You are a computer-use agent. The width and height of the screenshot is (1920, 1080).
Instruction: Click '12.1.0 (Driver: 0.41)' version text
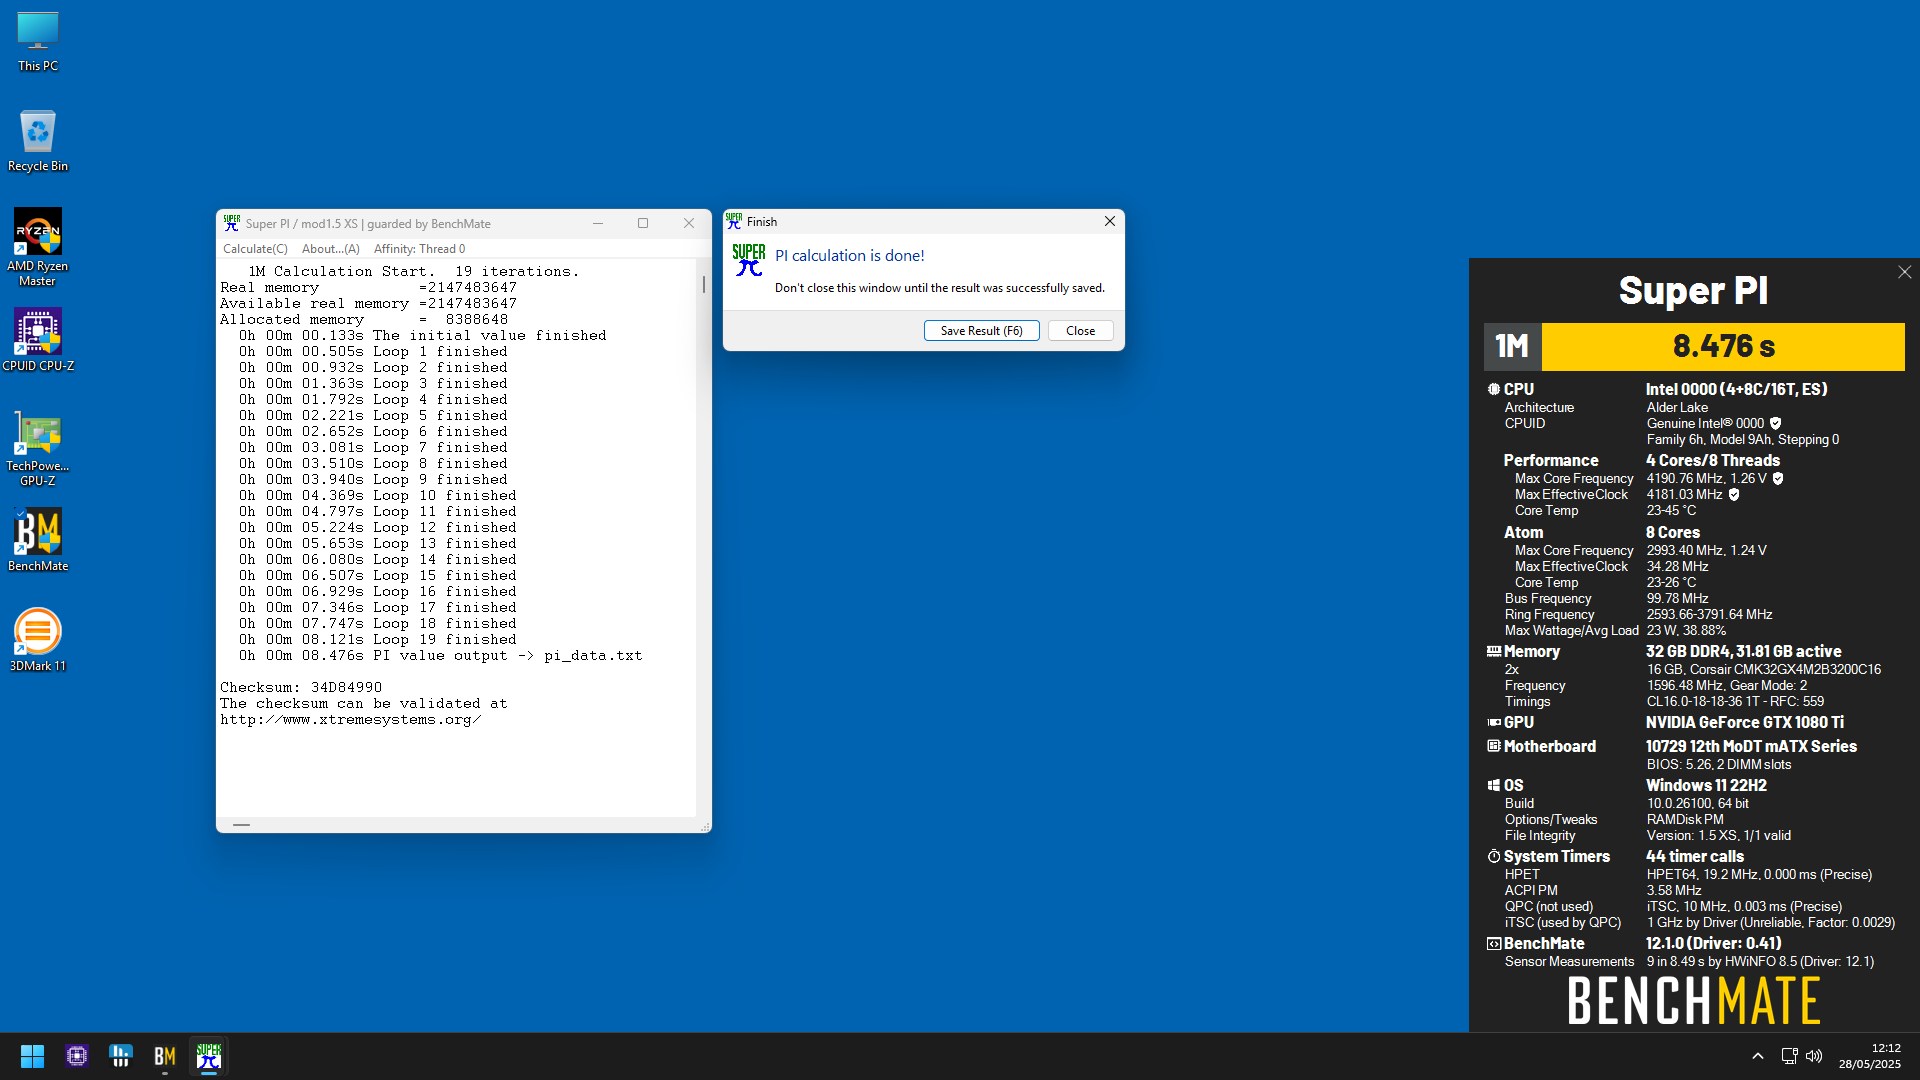(1714, 944)
